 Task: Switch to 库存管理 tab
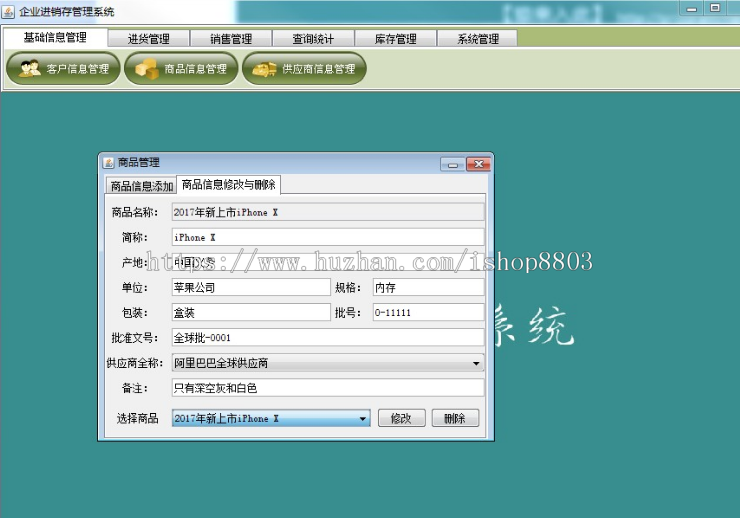395,39
